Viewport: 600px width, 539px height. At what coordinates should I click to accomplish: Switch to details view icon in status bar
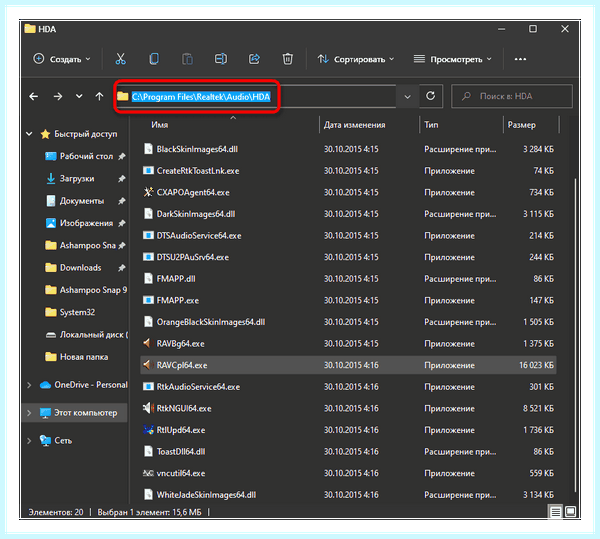tap(555, 512)
